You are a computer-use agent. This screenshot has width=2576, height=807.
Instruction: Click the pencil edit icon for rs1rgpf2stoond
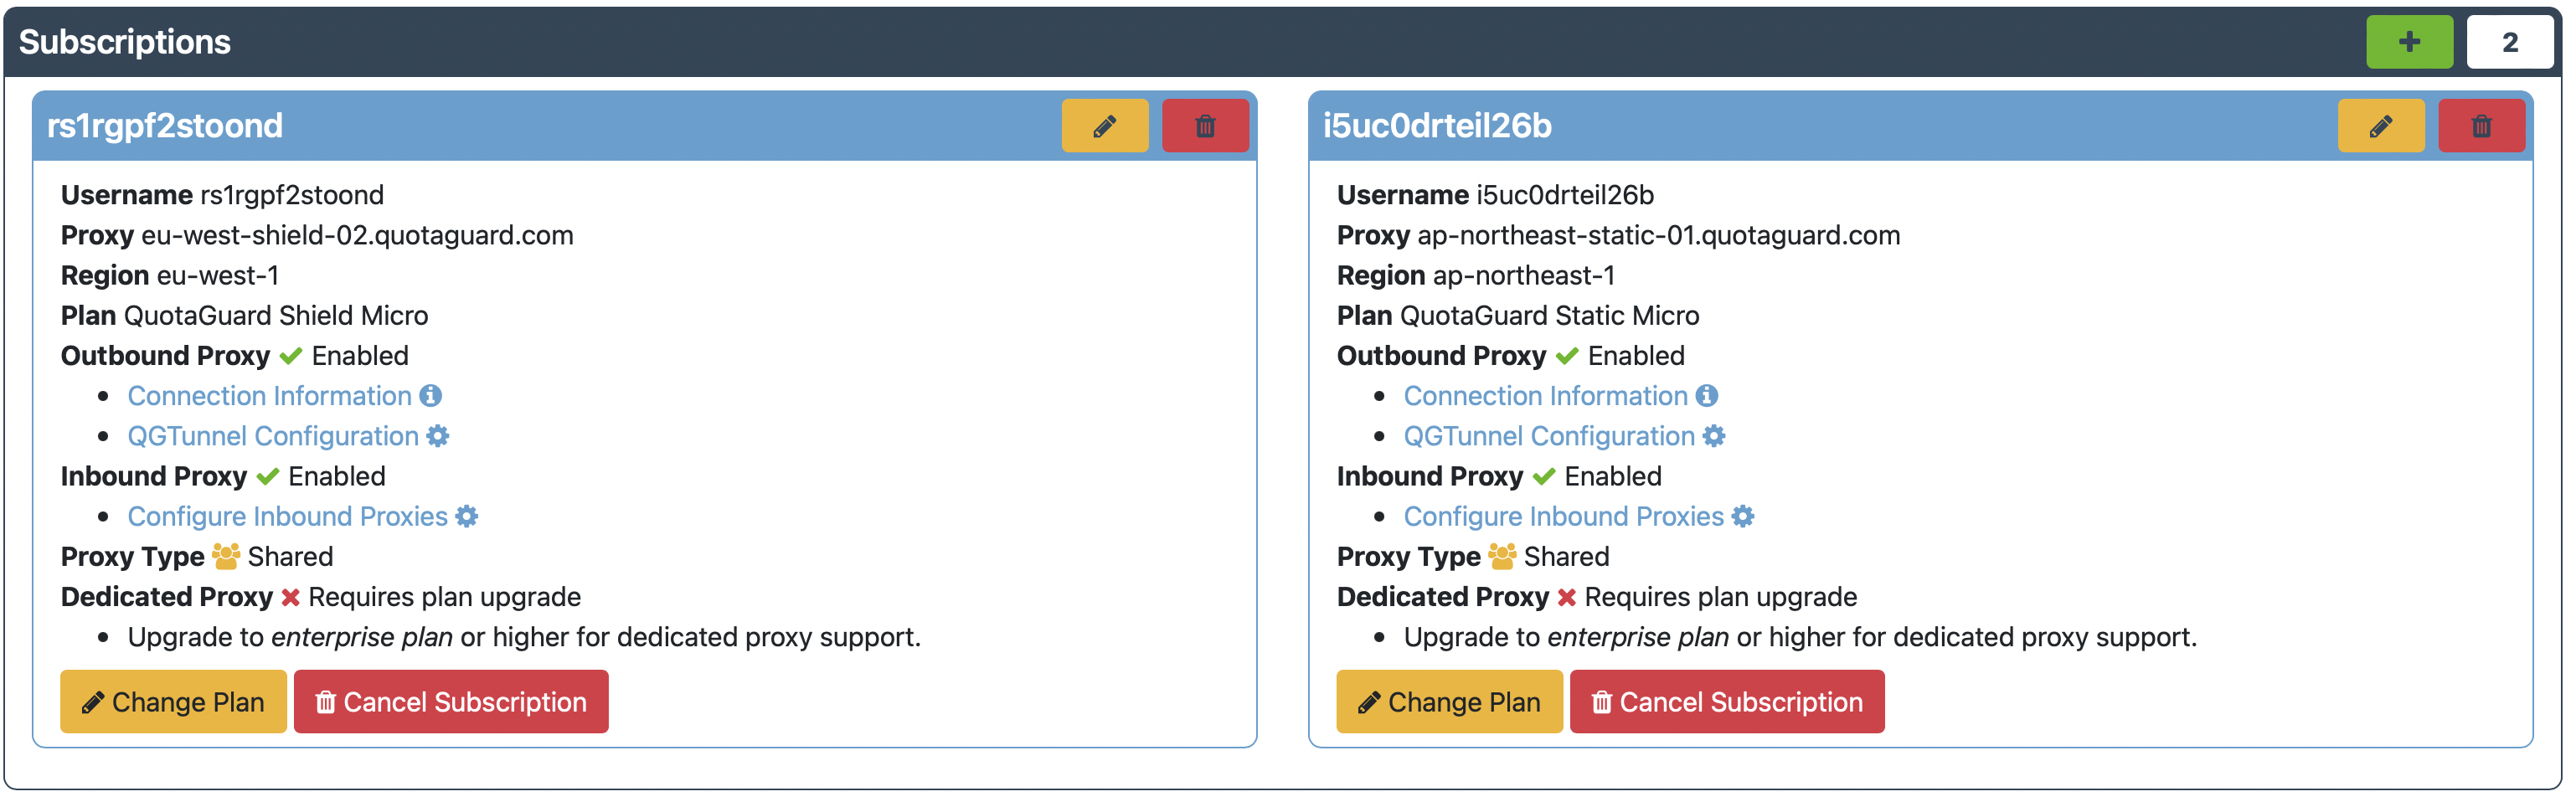(x=1105, y=126)
